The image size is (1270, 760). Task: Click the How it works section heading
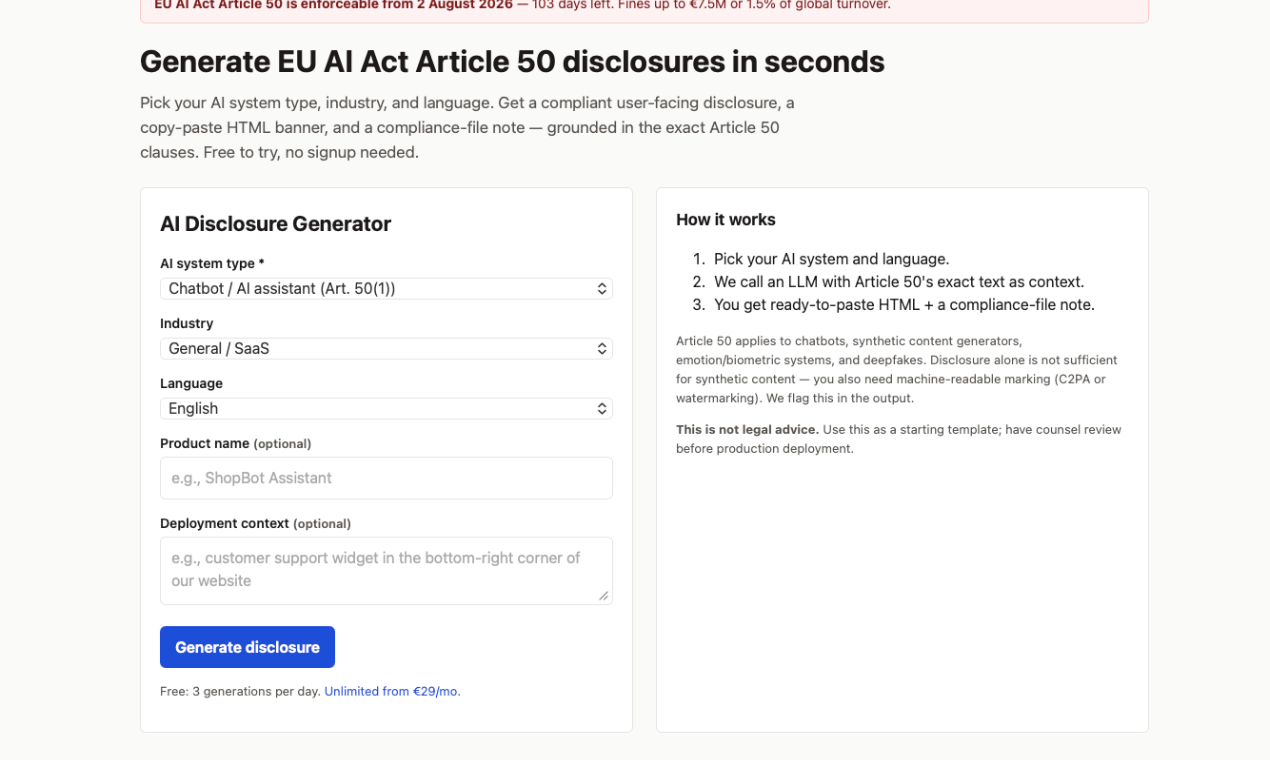click(725, 219)
